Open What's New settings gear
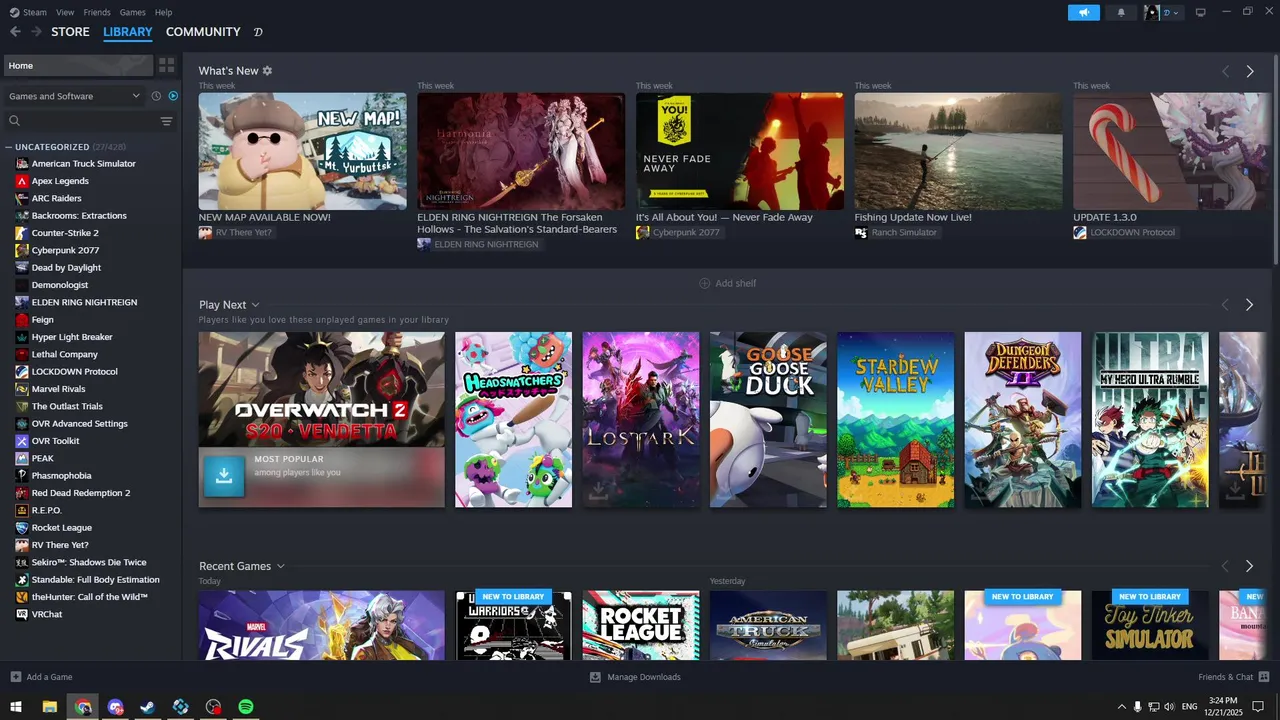This screenshot has height=720, width=1280. [x=267, y=71]
